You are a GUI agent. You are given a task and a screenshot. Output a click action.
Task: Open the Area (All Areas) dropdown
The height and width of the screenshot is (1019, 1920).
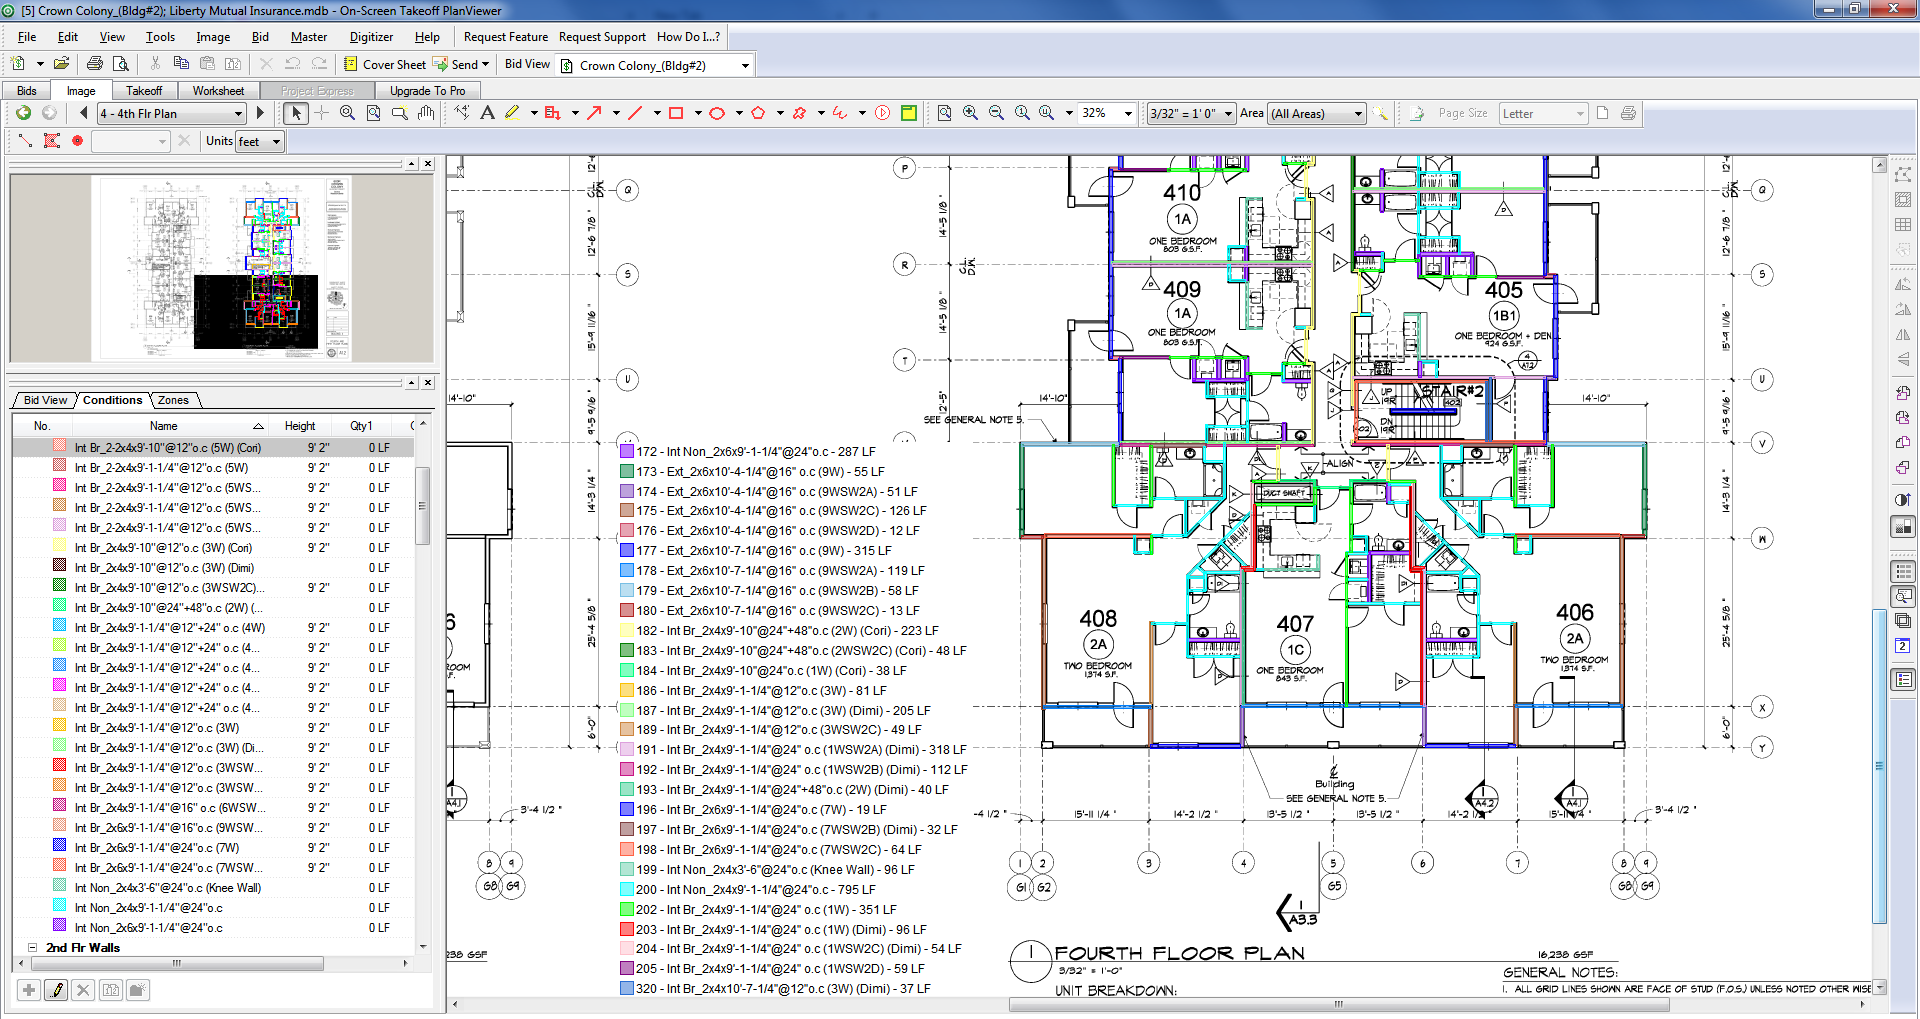click(1317, 114)
